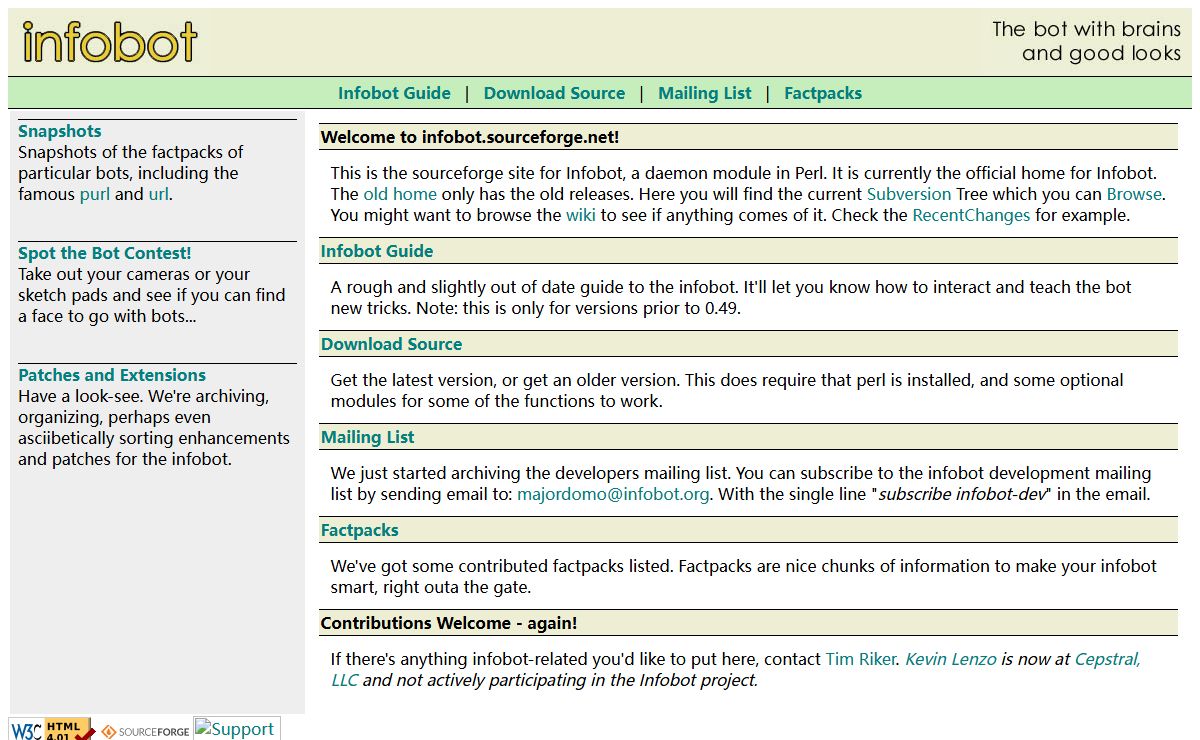The width and height of the screenshot is (1200, 740).
Task: Open Factpacks in top navigation
Action: coord(822,93)
